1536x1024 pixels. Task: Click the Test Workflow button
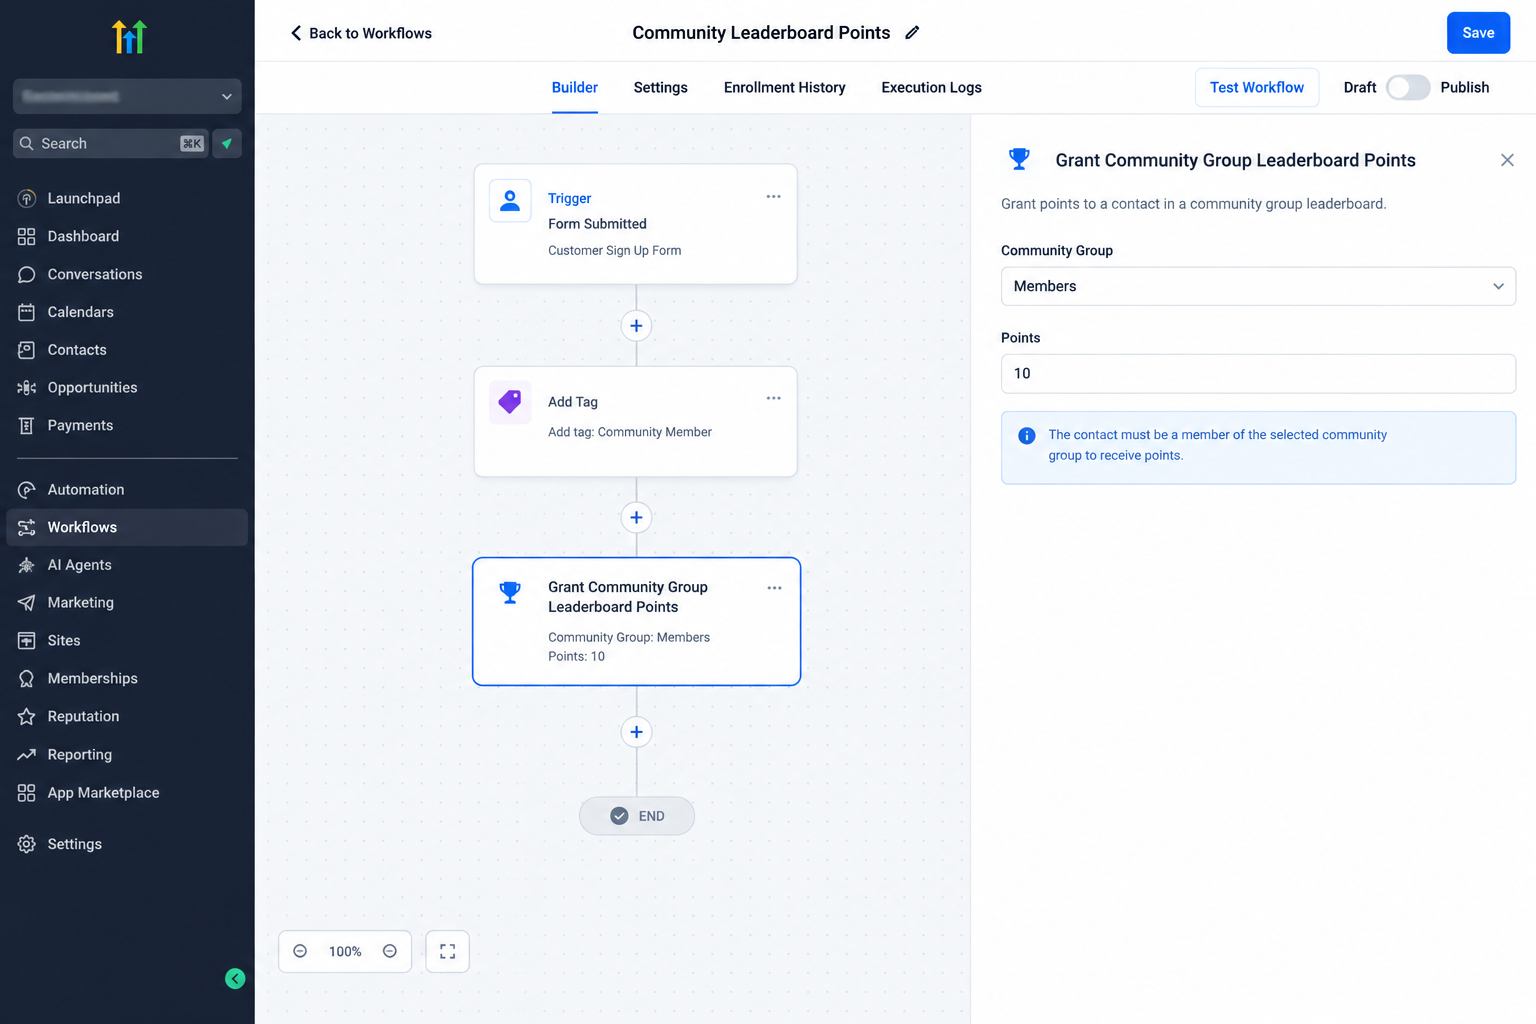pyautogui.click(x=1257, y=88)
